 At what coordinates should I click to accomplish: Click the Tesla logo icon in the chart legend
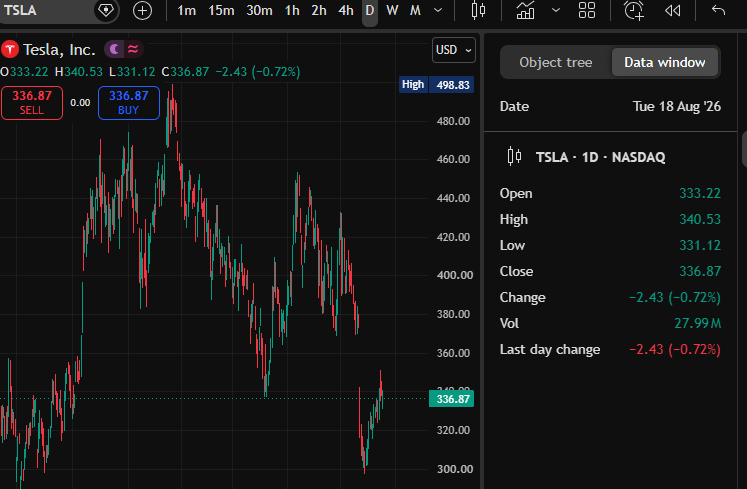10,49
